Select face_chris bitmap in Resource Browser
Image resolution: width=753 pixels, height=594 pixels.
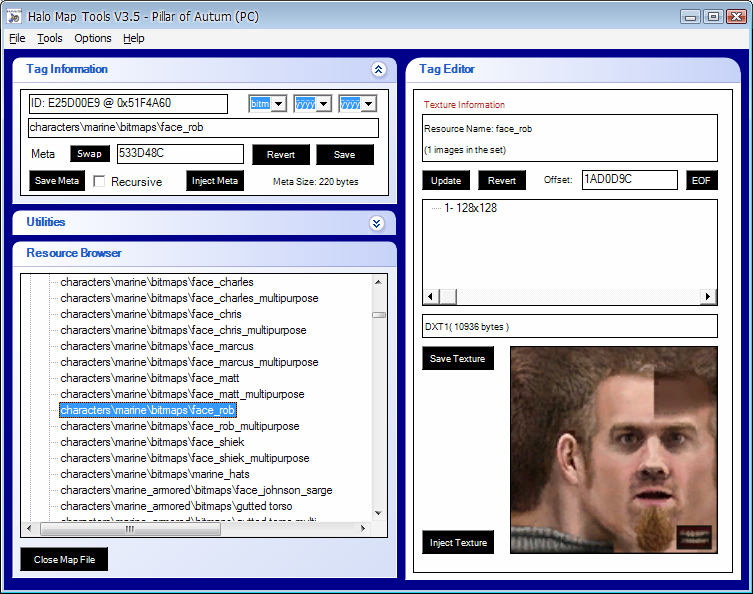[150, 314]
